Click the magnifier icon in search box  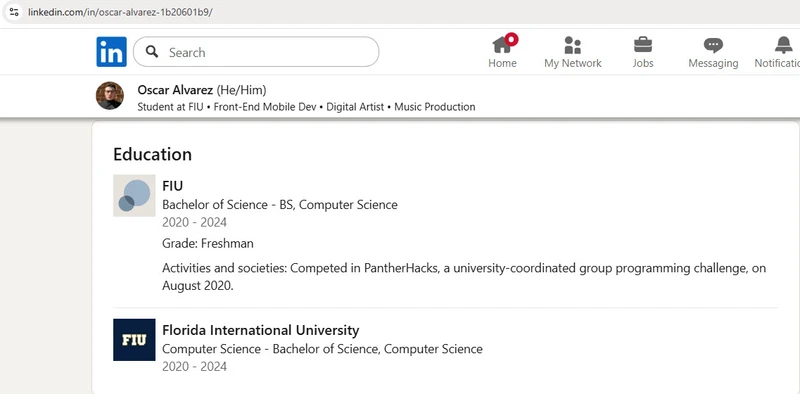152,52
